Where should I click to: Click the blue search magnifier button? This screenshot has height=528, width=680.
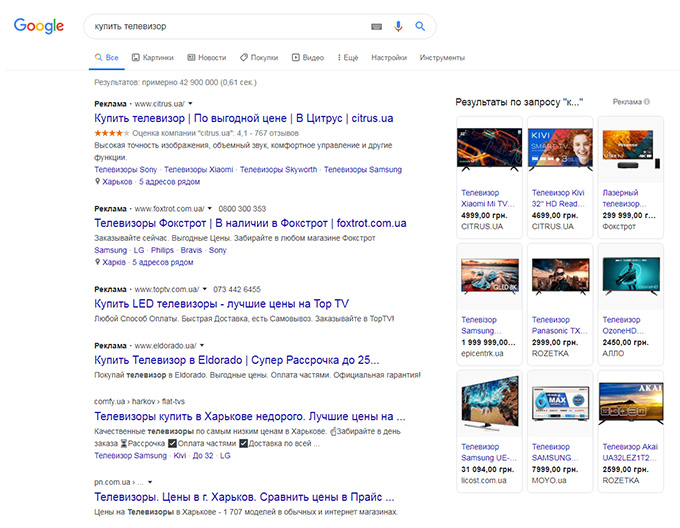[420, 26]
